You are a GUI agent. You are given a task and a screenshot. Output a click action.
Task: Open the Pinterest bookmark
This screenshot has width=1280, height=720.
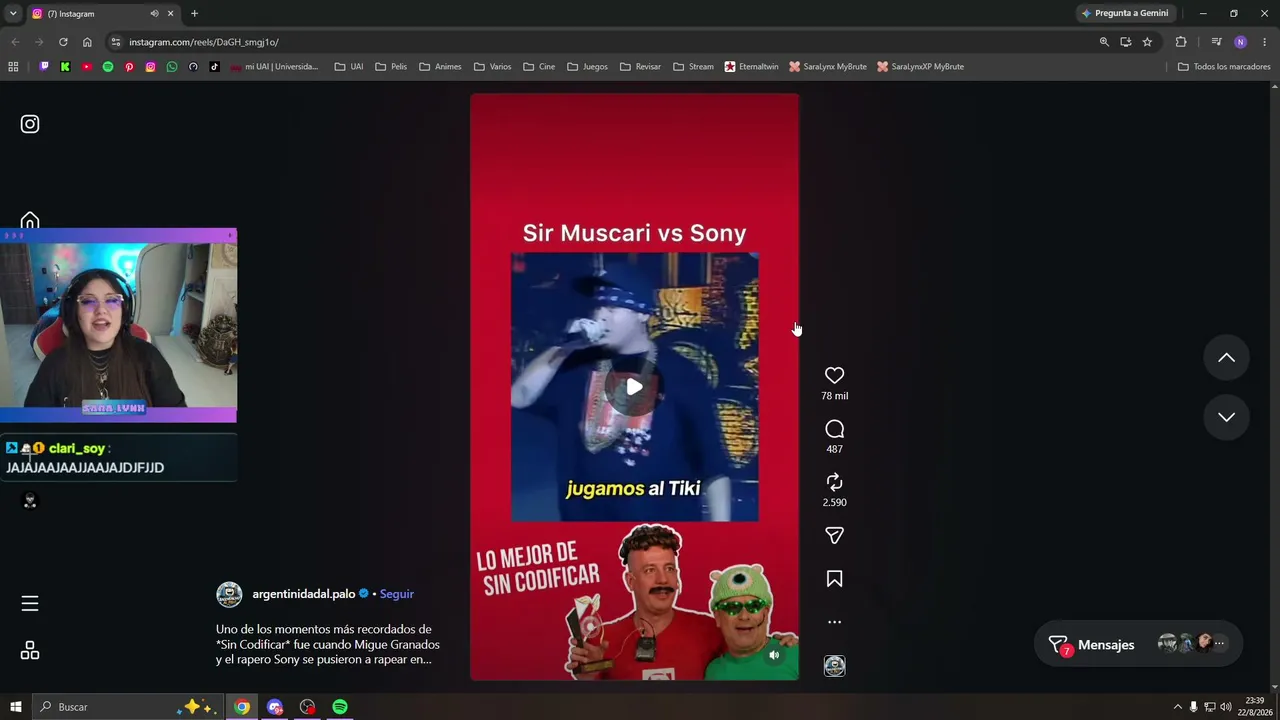point(129,67)
